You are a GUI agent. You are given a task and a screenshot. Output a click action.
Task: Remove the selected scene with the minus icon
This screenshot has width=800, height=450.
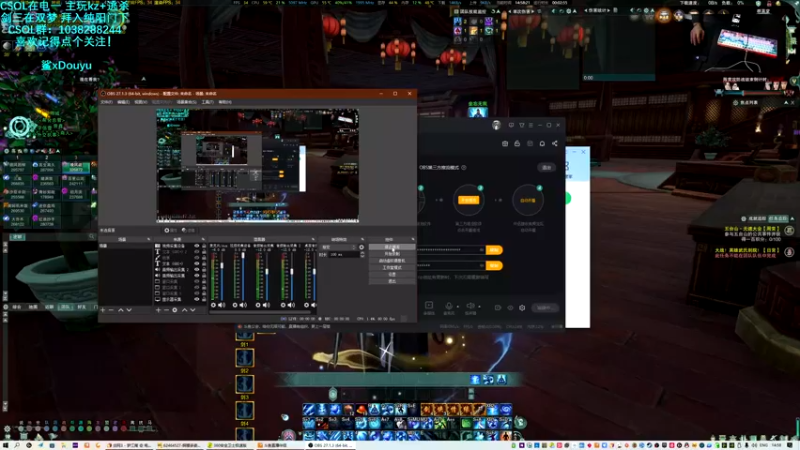pos(111,310)
